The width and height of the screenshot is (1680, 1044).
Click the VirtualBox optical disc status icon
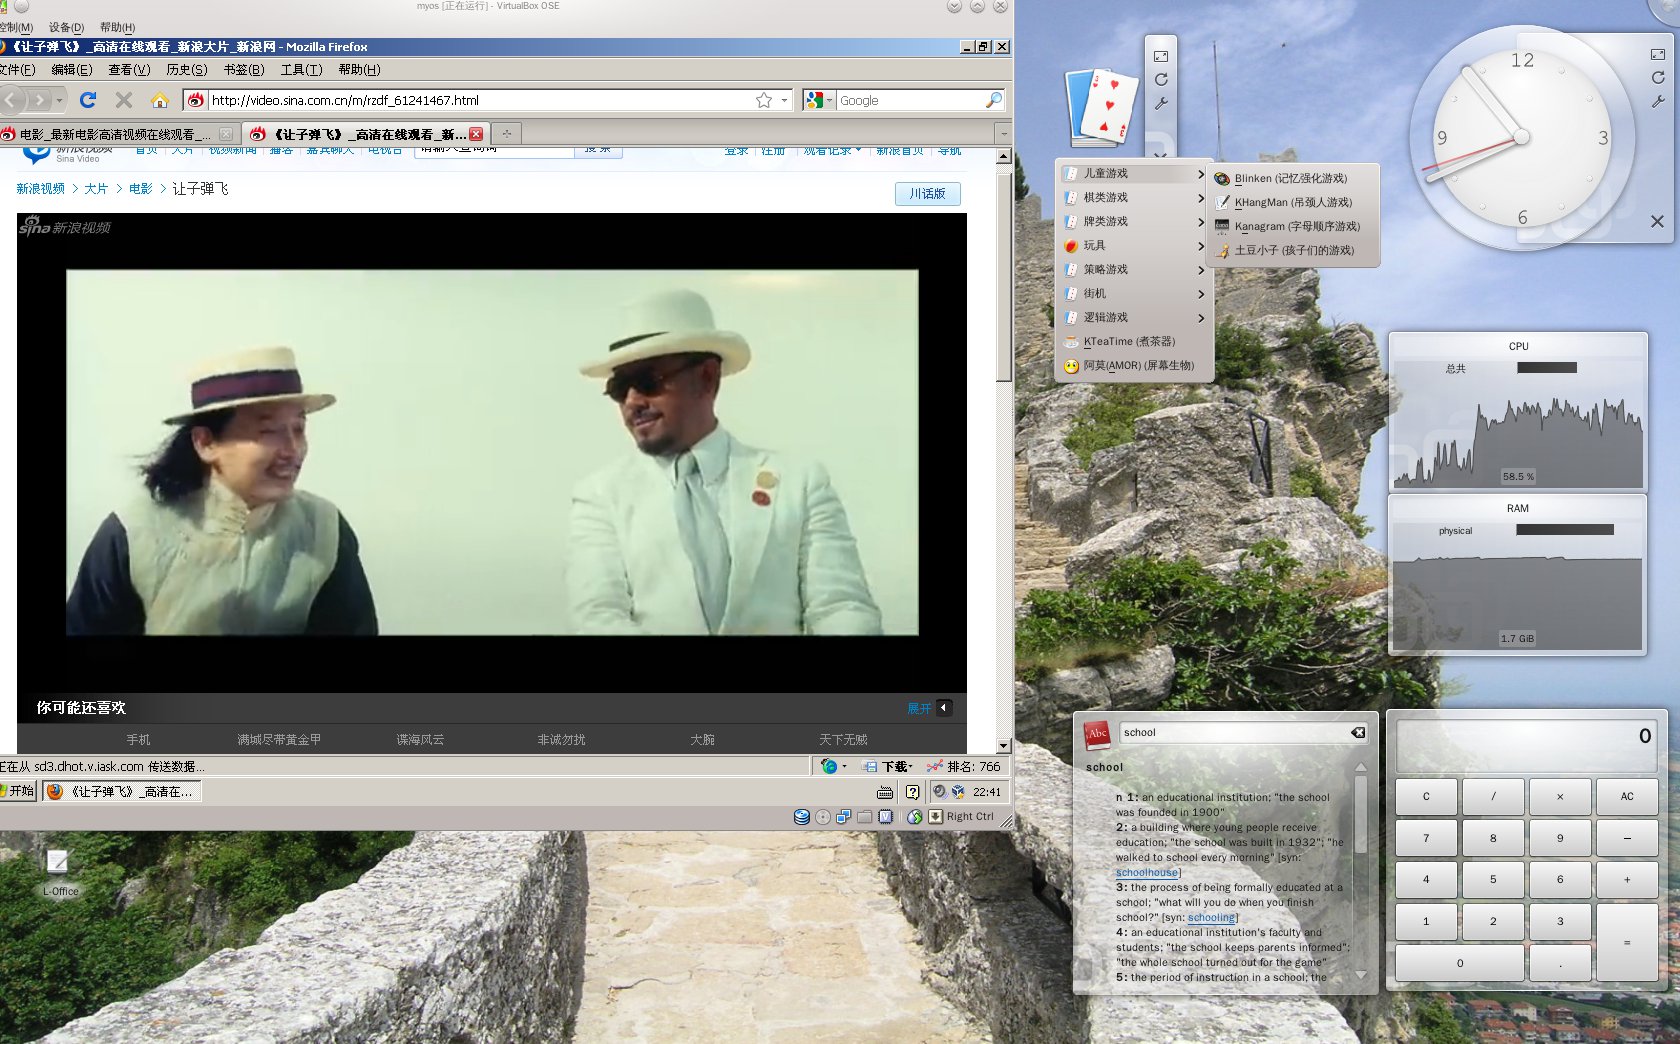pyautogui.click(x=823, y=817)
